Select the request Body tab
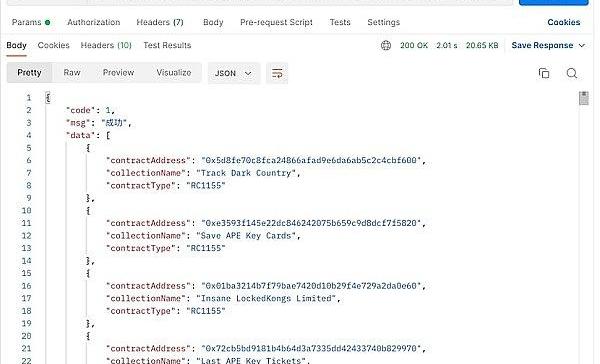Image resolution: width=600 pixels, height=364 pixels. click(x=213, y=22)
